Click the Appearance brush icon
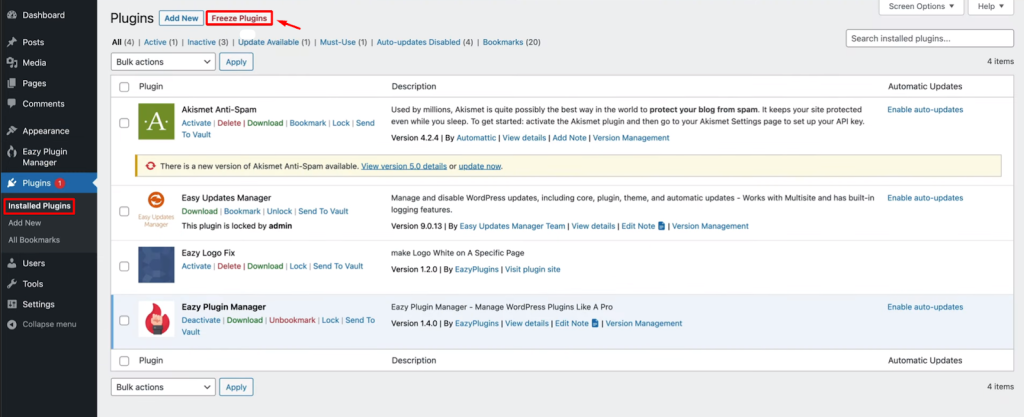1024x417 pixels. pyautogui.click(x=11, y=131)
